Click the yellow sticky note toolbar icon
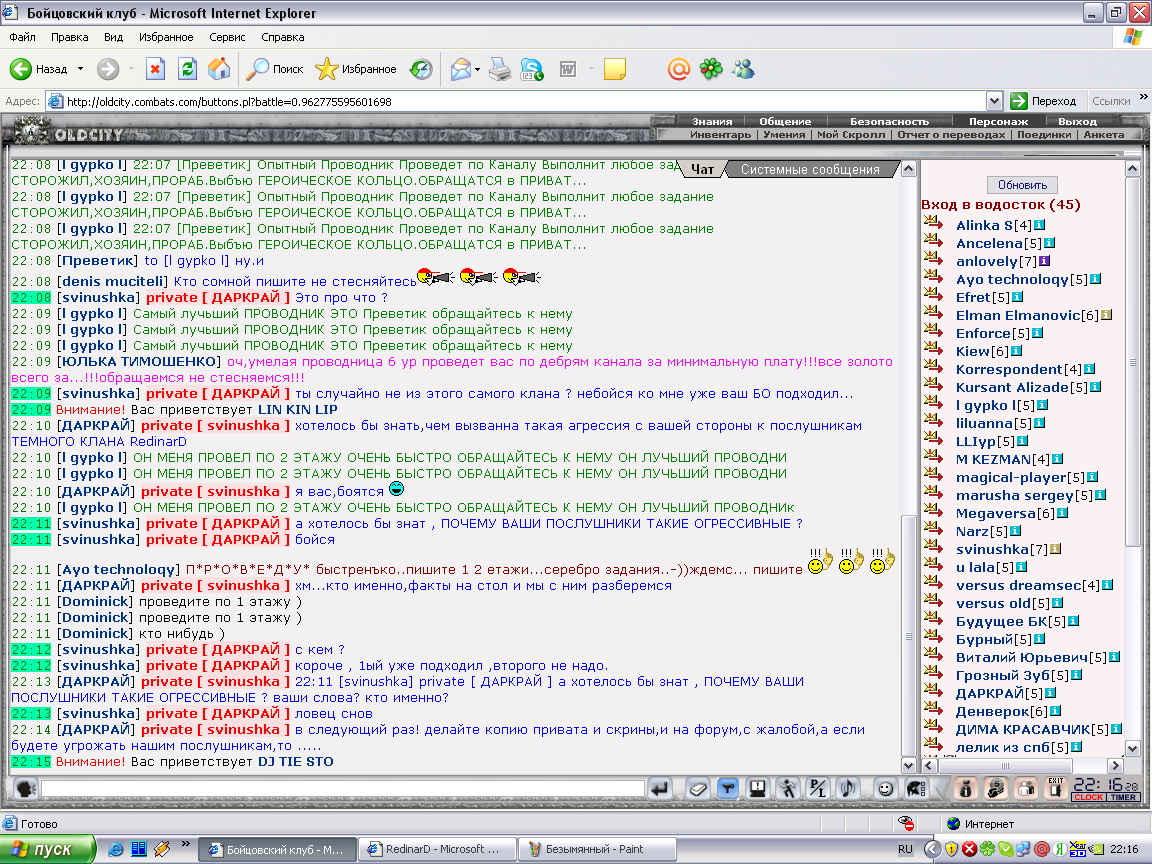The width and height of the screenshot is (1152, 864). [614, 69]
